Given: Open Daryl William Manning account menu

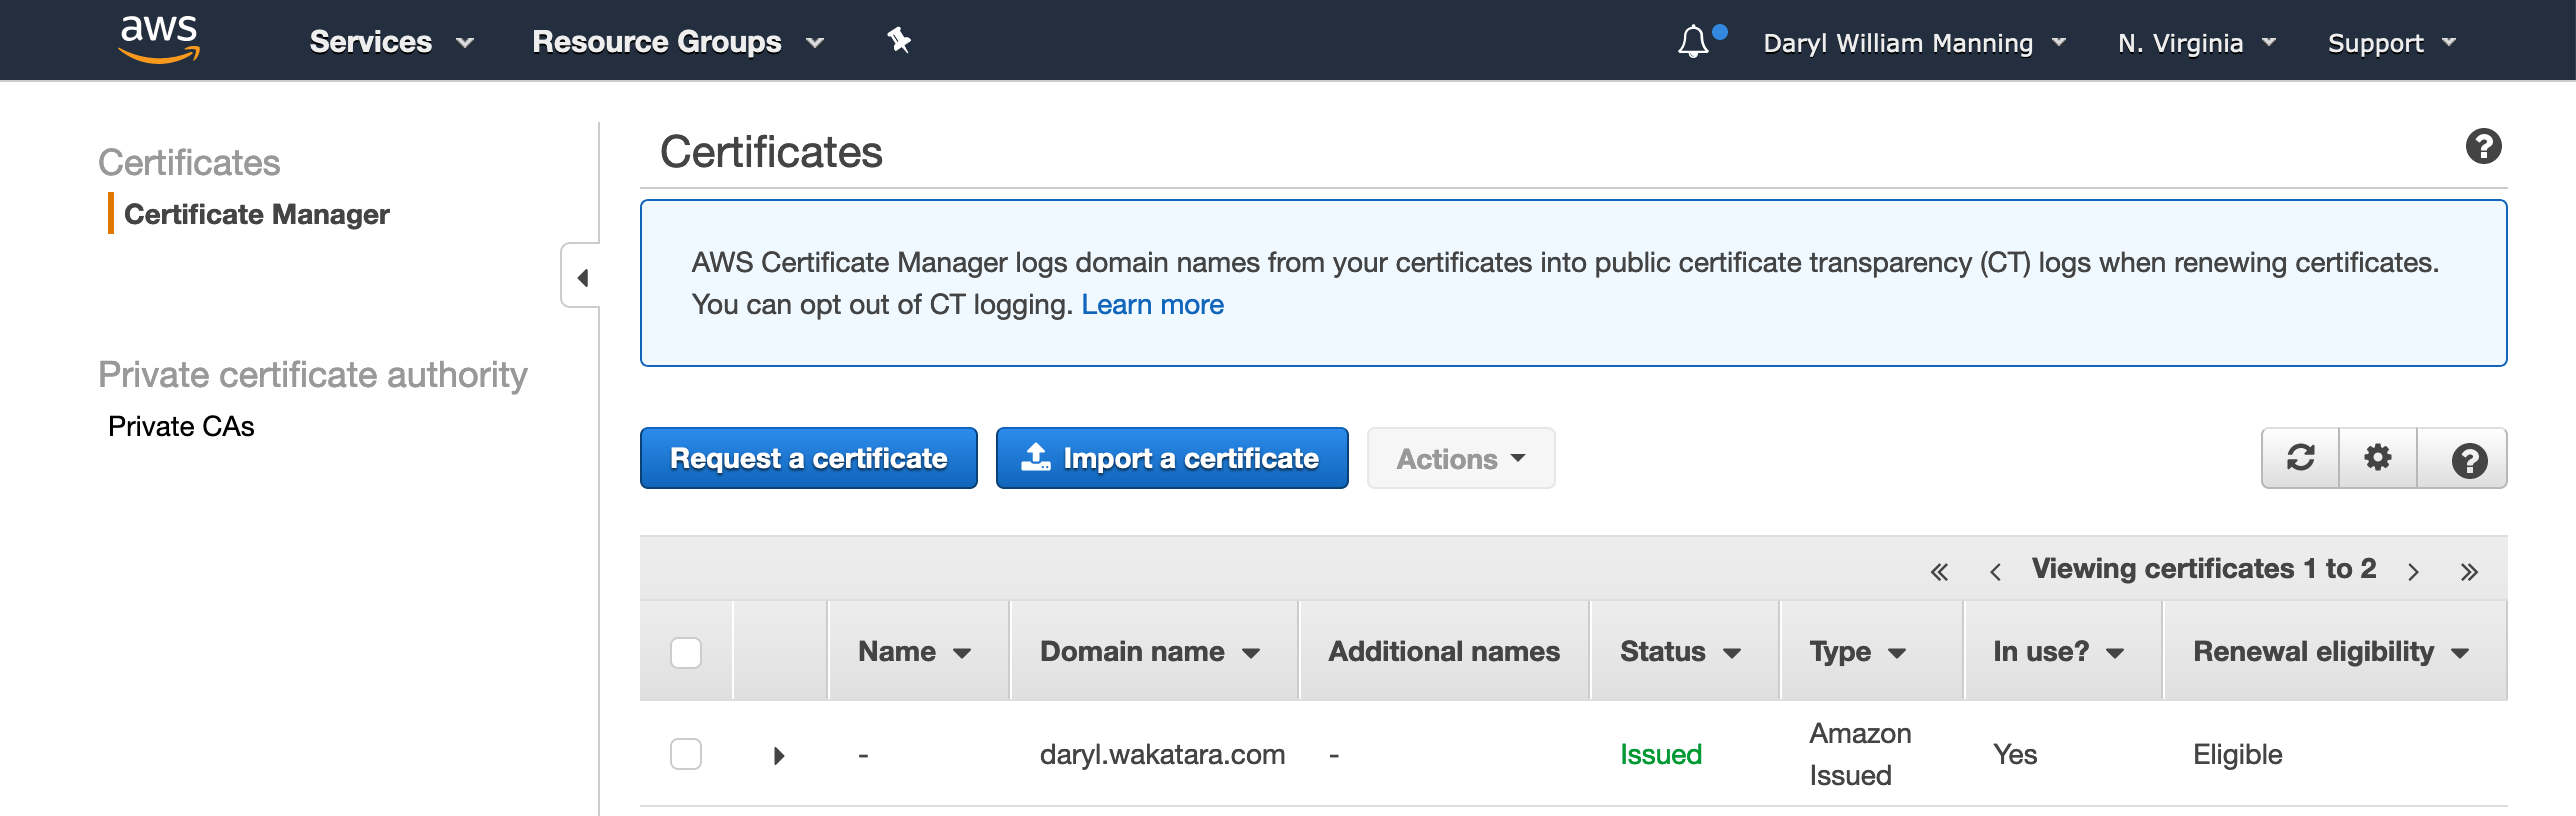Looking at the screenshot, I should pos(1914,43).
